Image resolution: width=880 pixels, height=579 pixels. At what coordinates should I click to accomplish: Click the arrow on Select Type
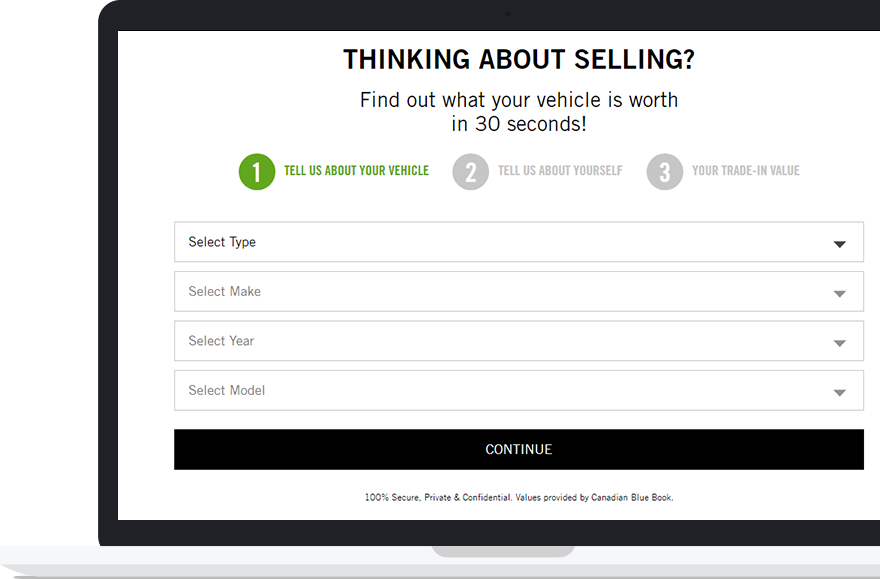coord(840,244)
